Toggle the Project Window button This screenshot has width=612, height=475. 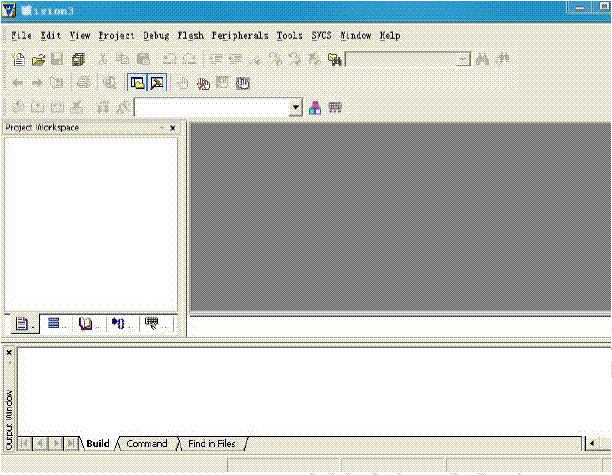click(x=137, y=83)
